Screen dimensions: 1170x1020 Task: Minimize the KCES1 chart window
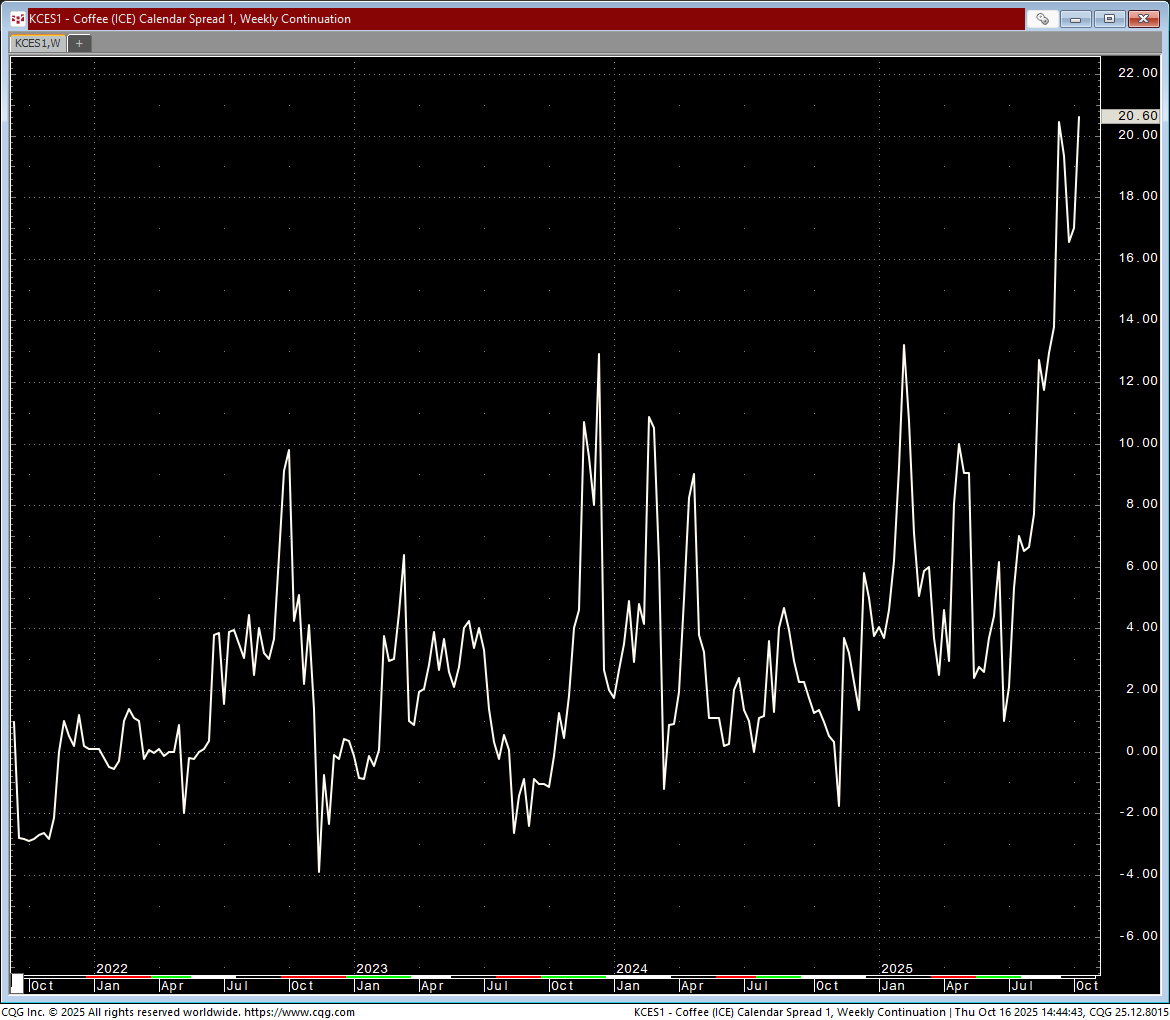[x=1076, y=18]
